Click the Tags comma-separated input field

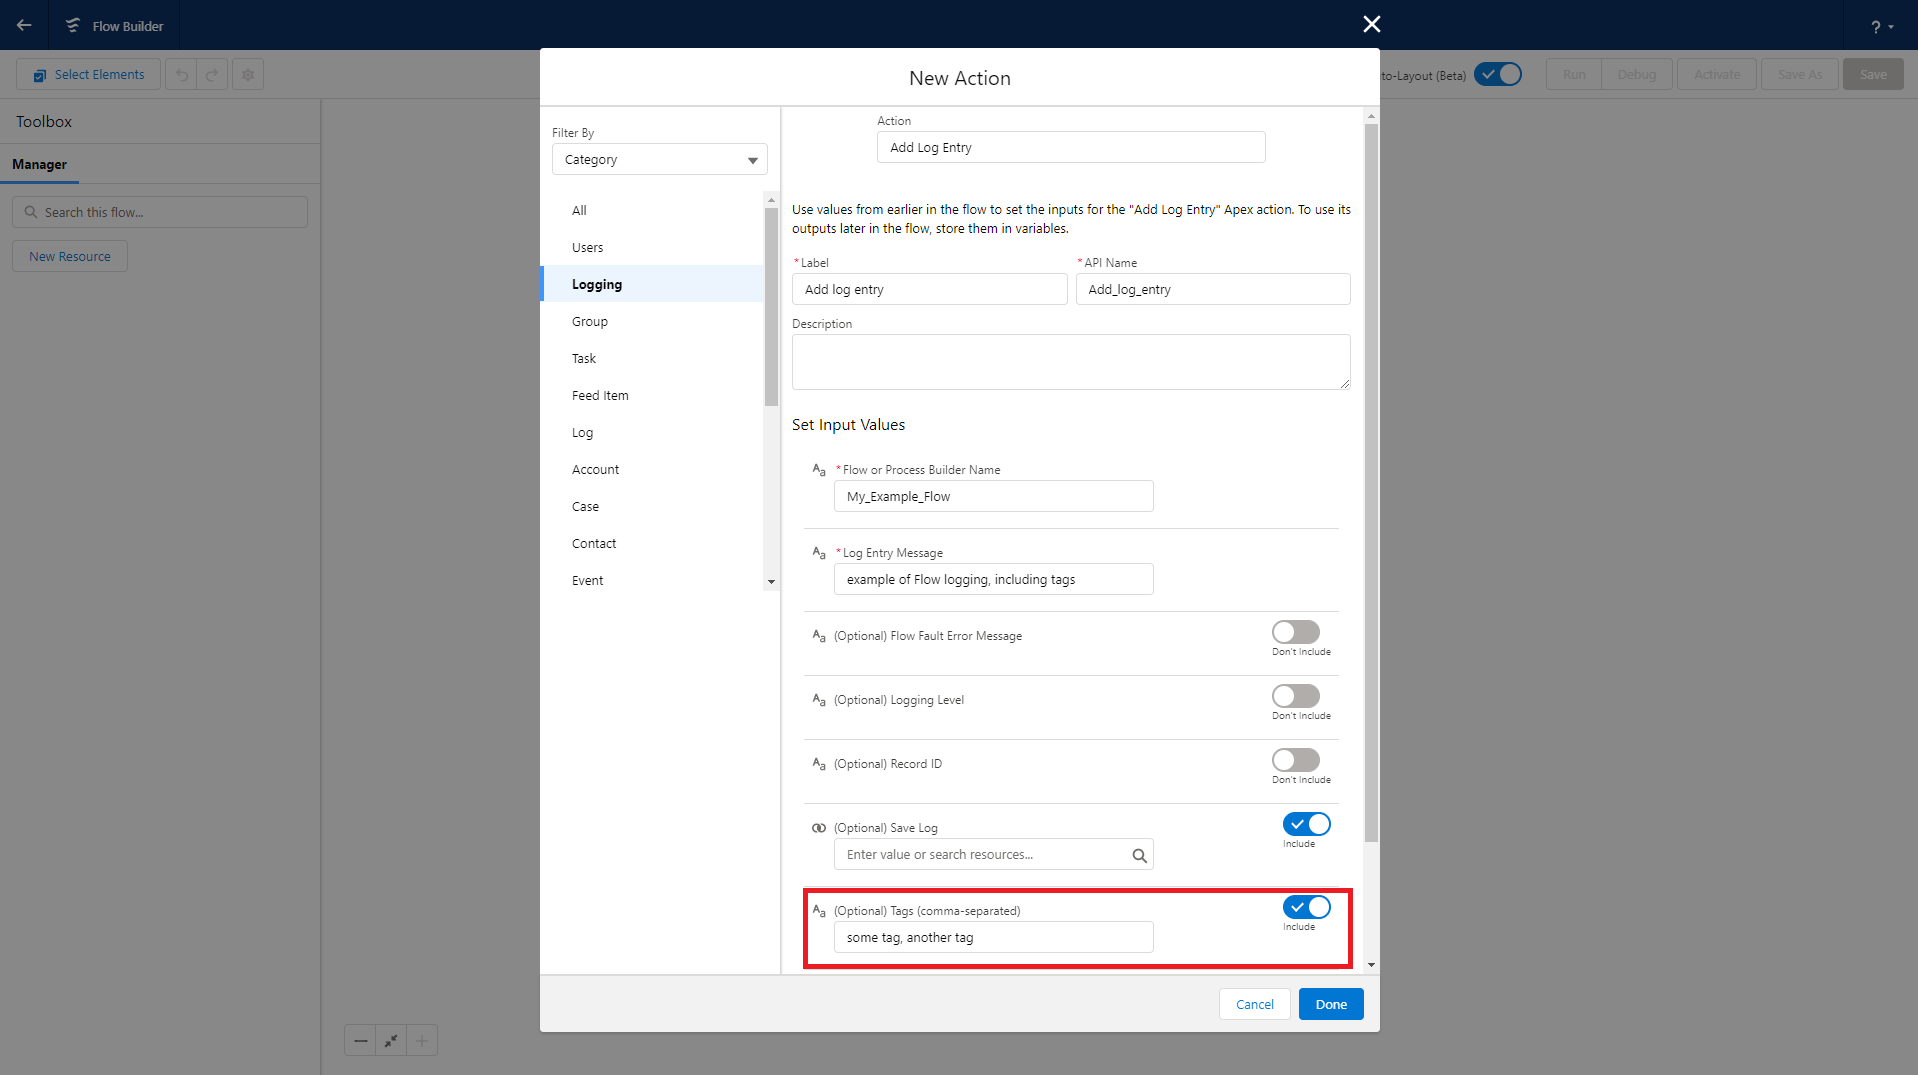994,937
